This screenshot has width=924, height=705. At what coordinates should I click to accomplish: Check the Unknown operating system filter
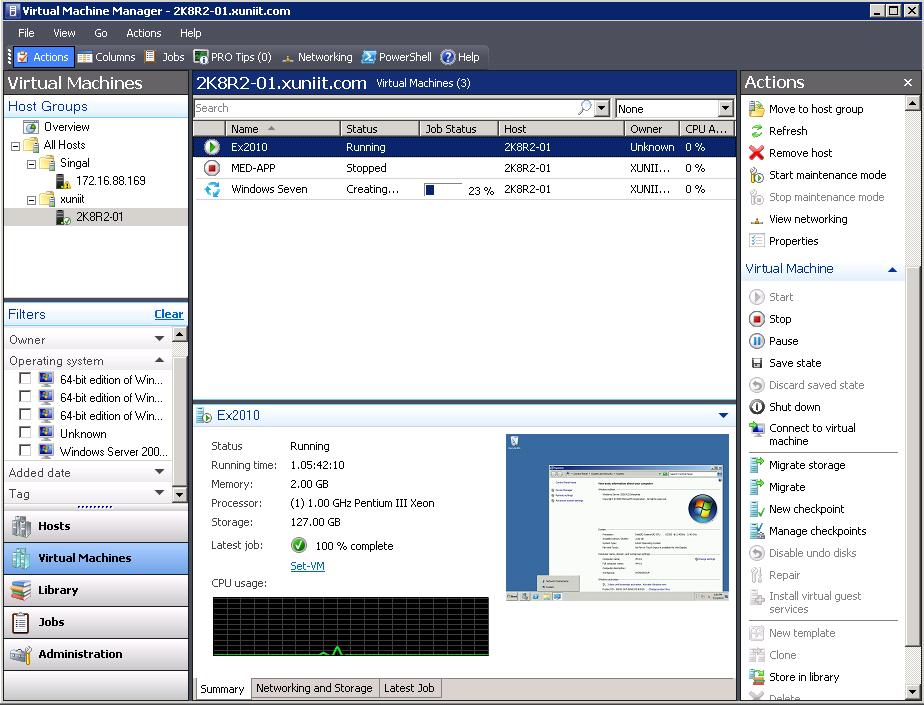[25, 432]
